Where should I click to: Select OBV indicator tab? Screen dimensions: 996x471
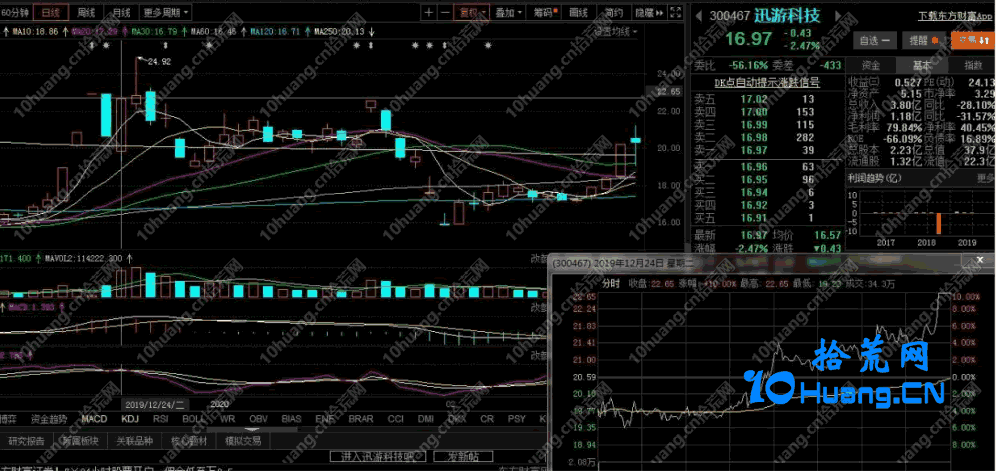point(258,420)
